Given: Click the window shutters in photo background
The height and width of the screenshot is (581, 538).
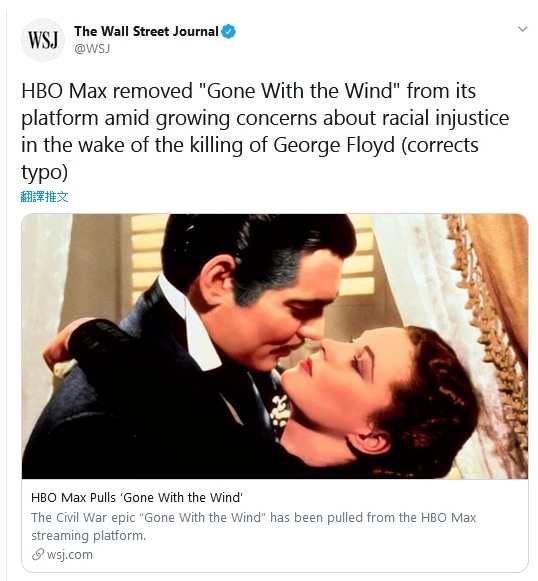Looking at the screenshot, I should (x=146, y=256).
